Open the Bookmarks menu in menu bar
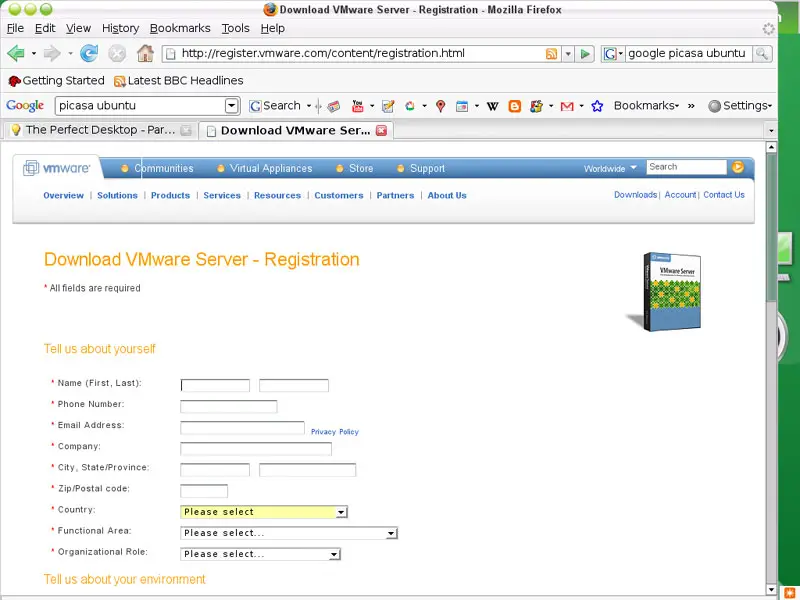 (180, 28)
